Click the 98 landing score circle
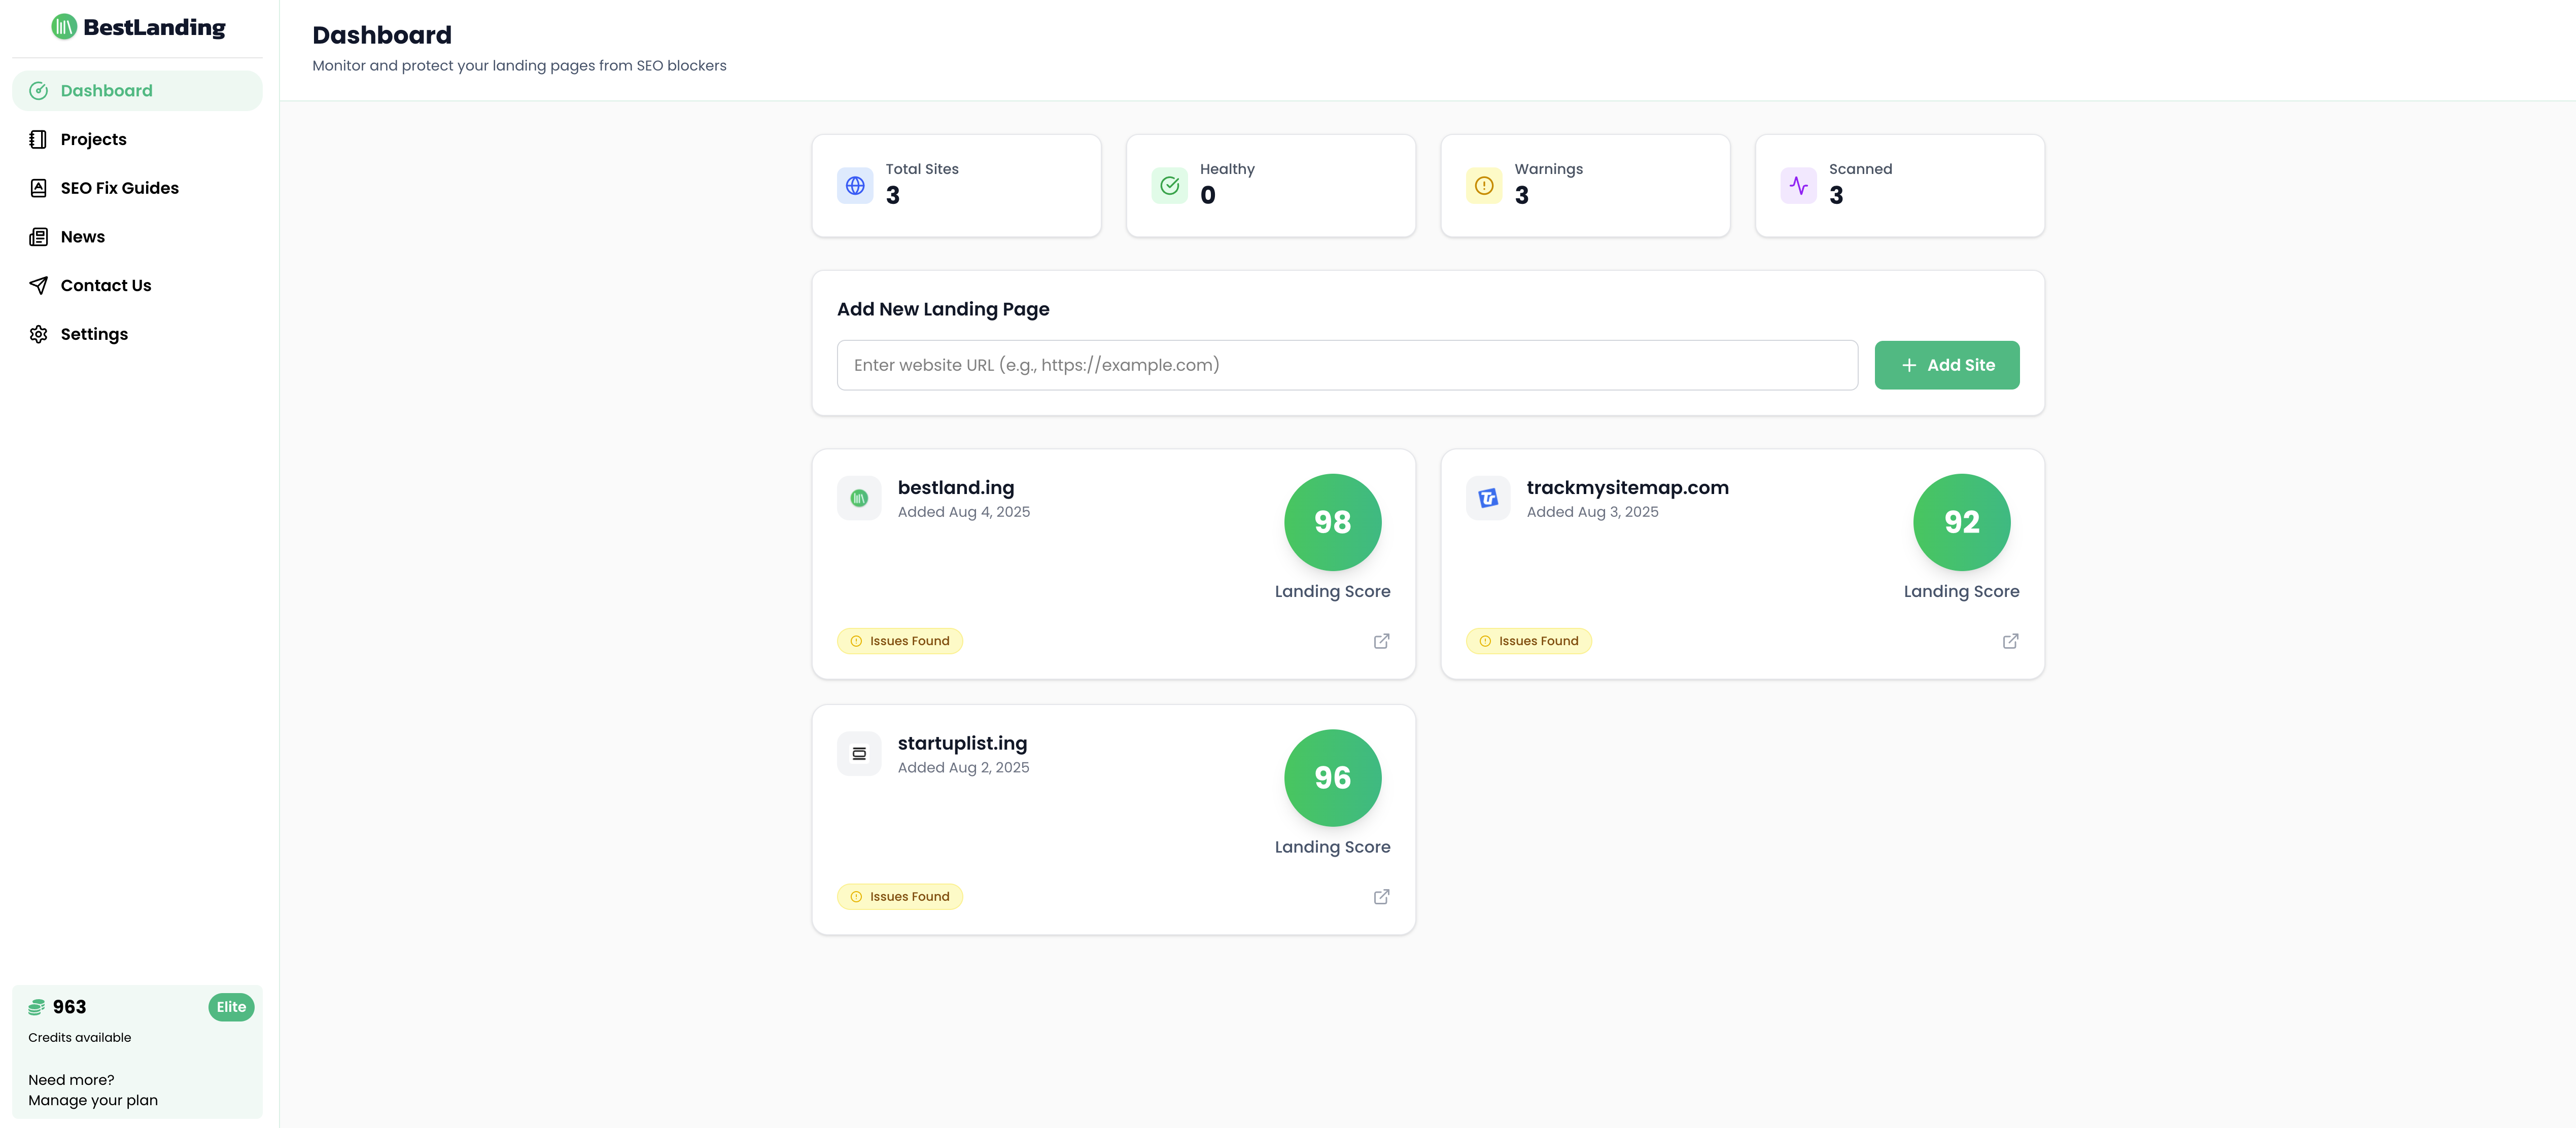This screenshot has width=2576, height=1128. 1332,522
